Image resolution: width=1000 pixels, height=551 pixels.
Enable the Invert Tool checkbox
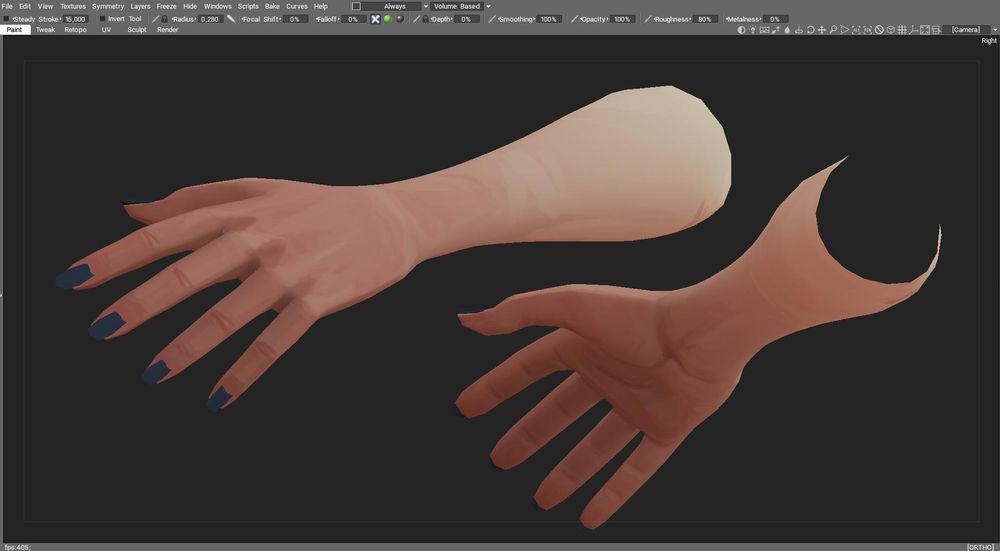(x=102, y=19)
